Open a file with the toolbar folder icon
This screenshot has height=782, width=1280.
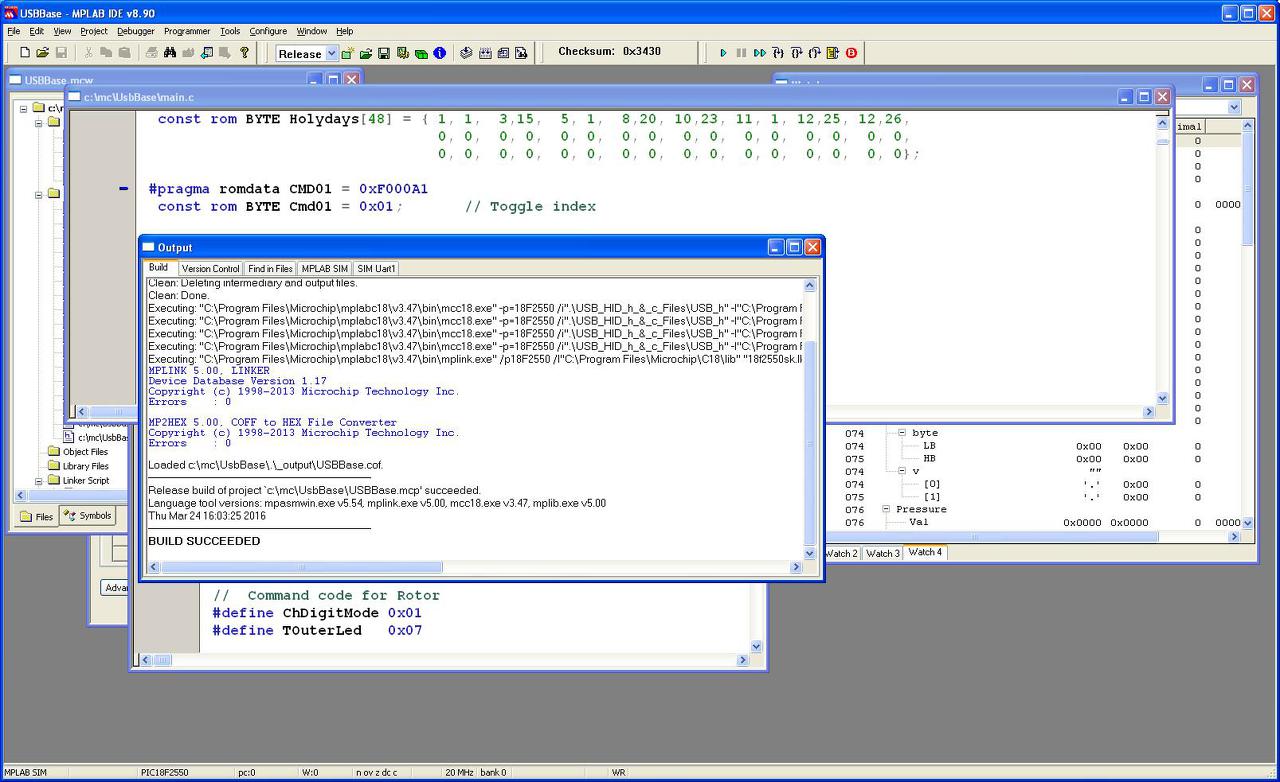click(43, 53)
